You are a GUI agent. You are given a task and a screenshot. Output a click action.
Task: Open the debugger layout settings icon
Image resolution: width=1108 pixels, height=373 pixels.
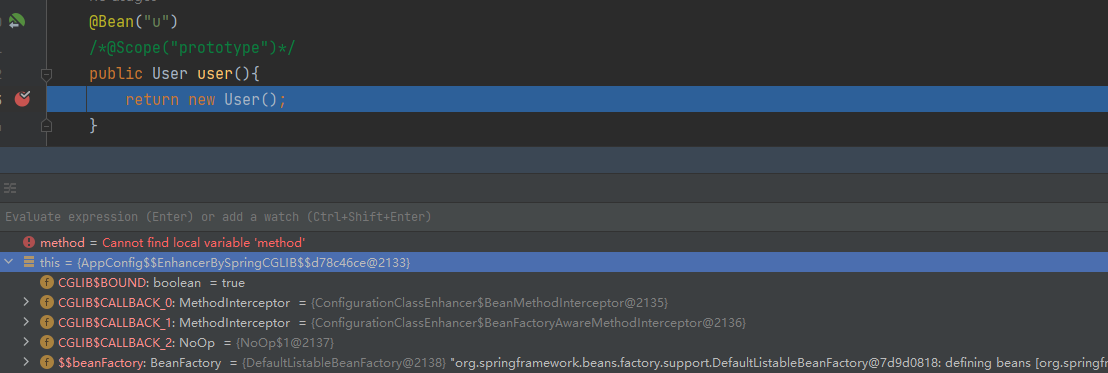[x=10, y=188]
